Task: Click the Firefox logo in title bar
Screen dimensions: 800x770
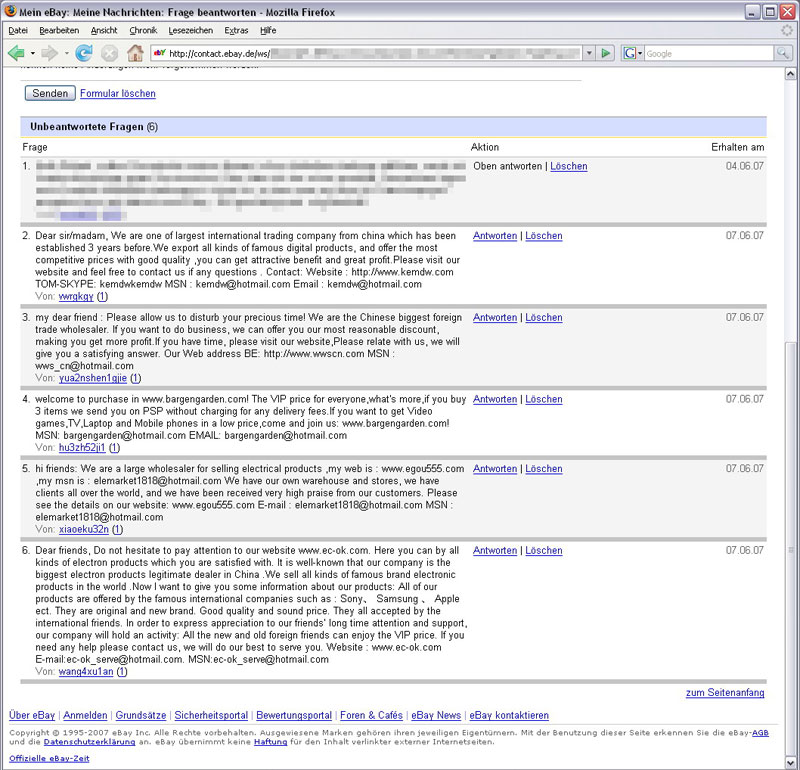Action: [10, 11]
